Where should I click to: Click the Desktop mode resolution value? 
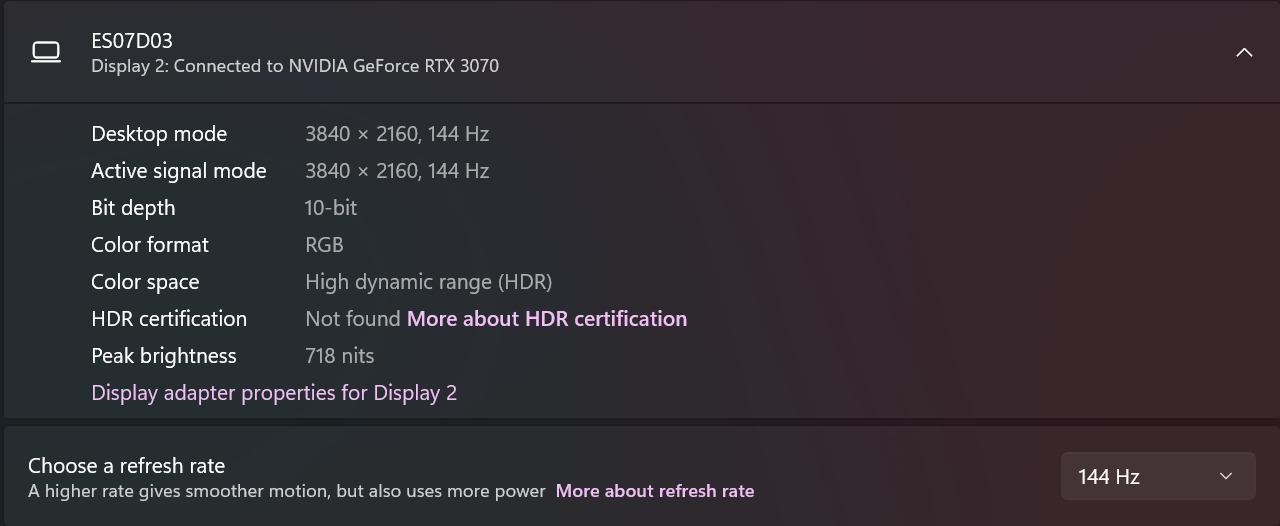click(397, 134)
